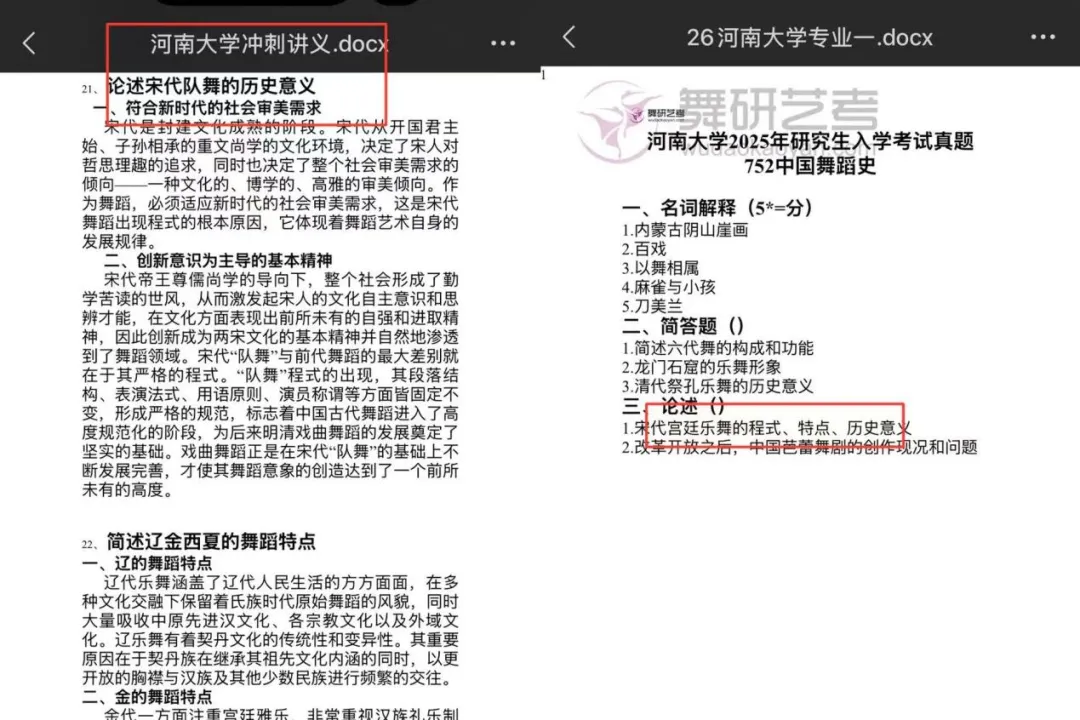This screenshot has height=720, width=1080.
Task: Click paragraph starting 辽代乐舞涵盖了辽代人民生活
Action: (x=270, y=630)
